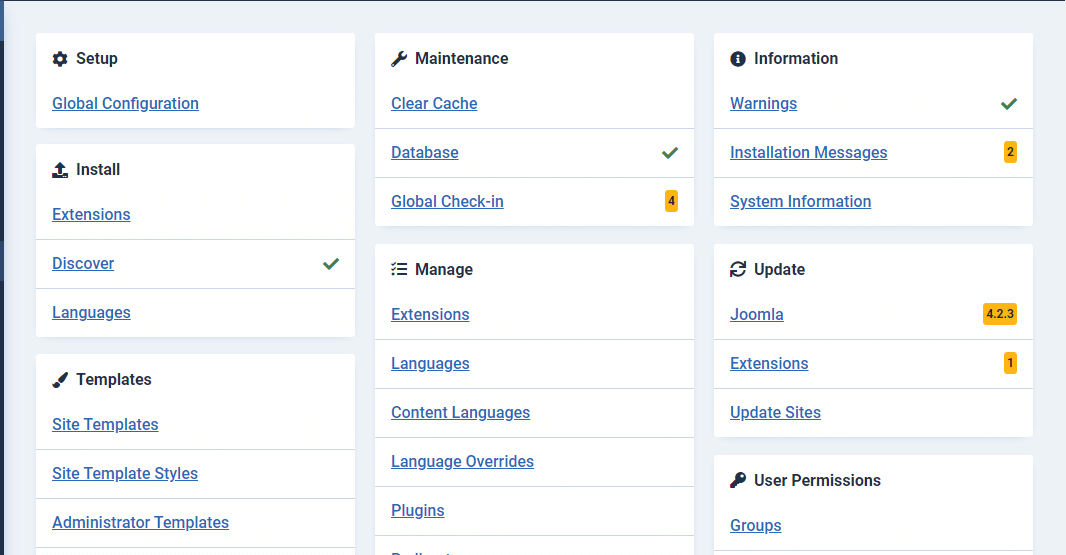1066x555 pixels.
Task: Open System Information
Action: tap(801, 201)
